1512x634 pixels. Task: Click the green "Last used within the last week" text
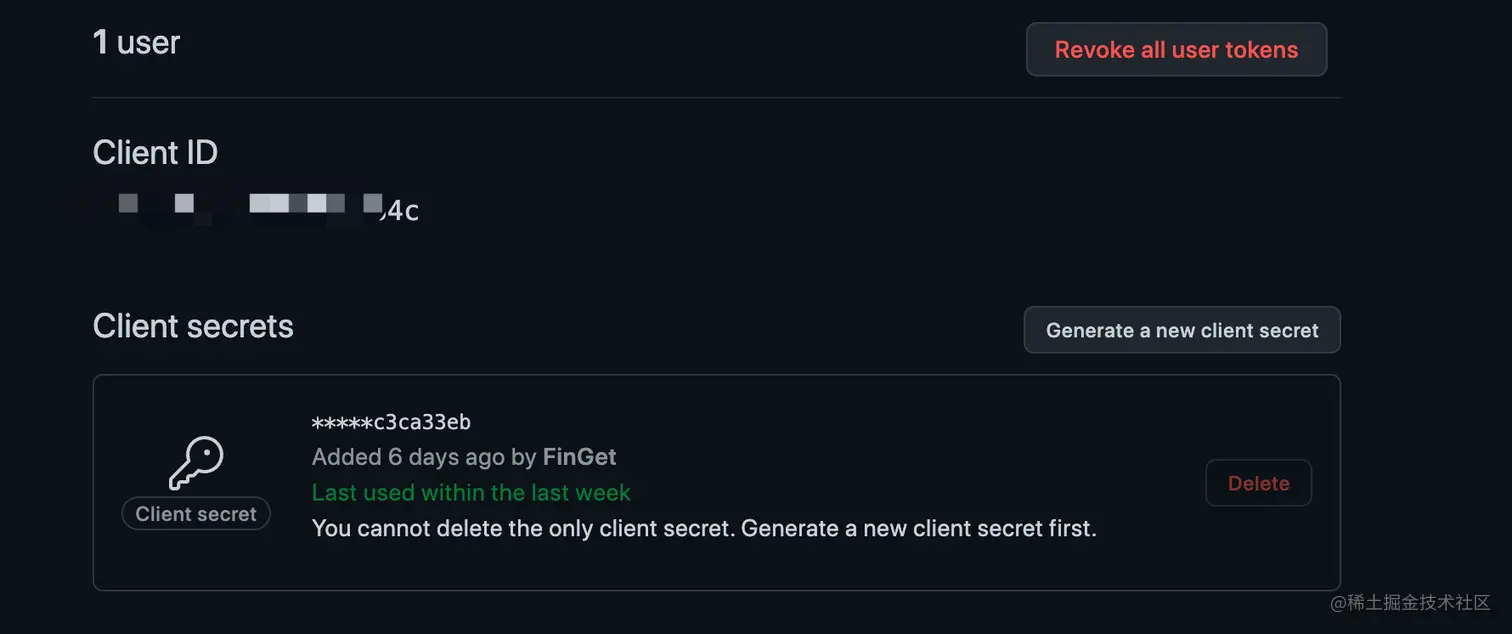[471, 492]
